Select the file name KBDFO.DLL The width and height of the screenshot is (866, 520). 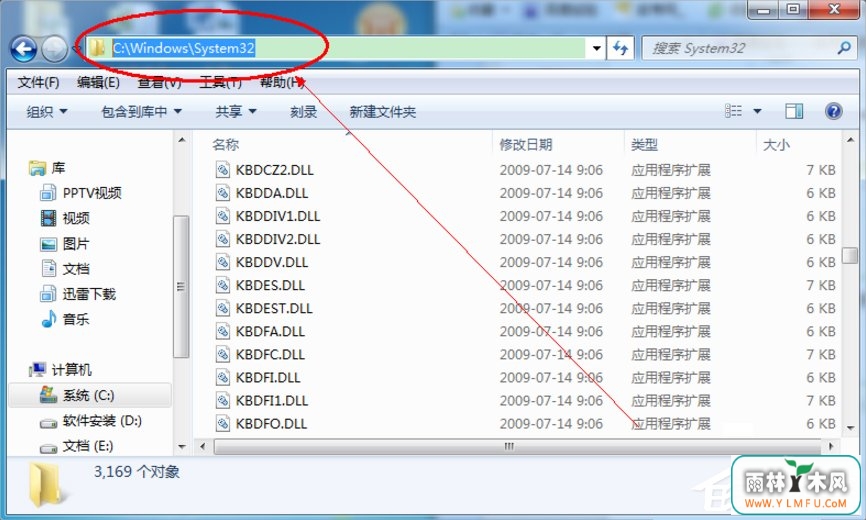pos(271,423)
